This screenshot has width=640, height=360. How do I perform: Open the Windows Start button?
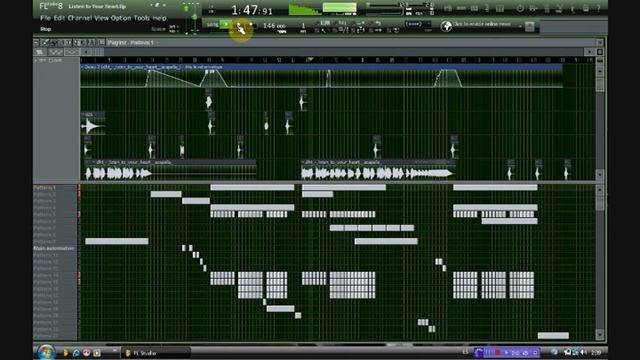pyautogui.click(x=46, y=352)
